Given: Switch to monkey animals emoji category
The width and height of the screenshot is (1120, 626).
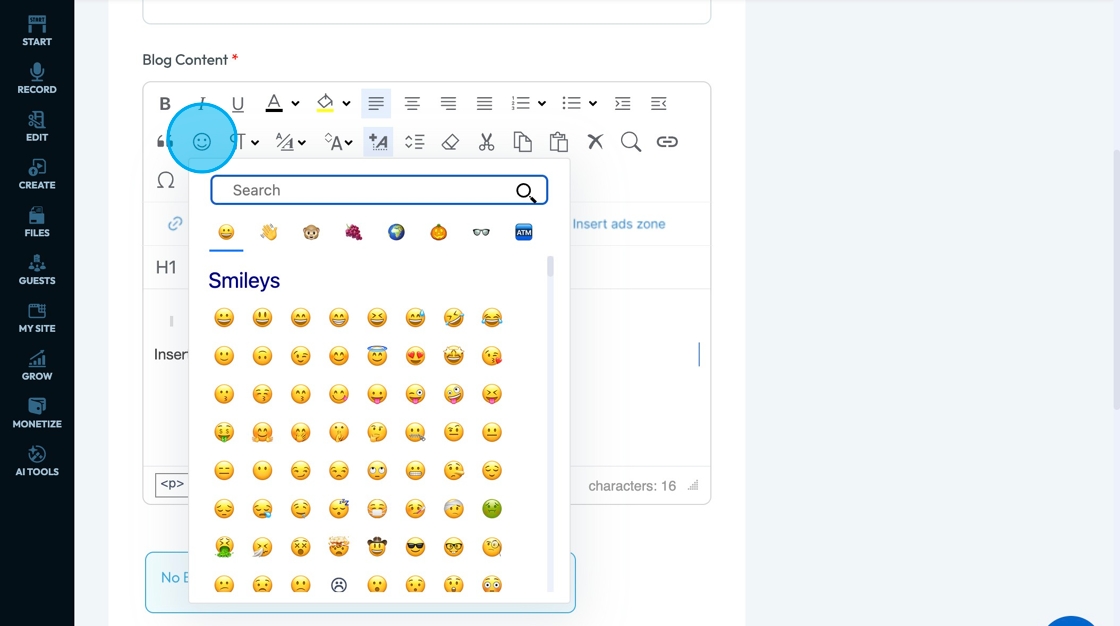Looking at the screenshot, I should click(311, 232).
